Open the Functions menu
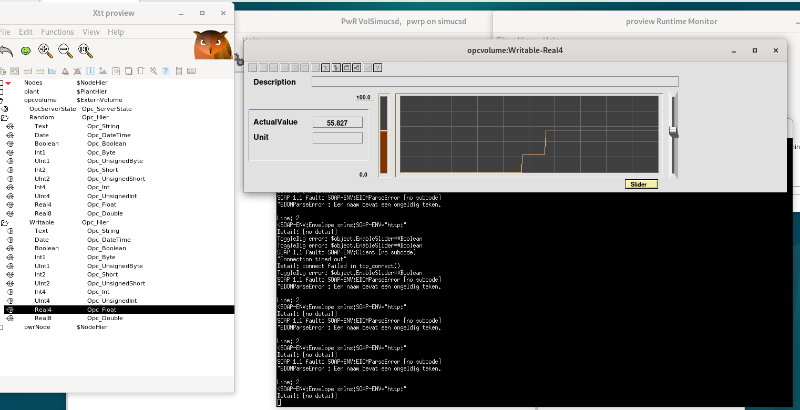The height and width of the screenshot is (410, 800). pyautogui.click(x=57, y=32)
